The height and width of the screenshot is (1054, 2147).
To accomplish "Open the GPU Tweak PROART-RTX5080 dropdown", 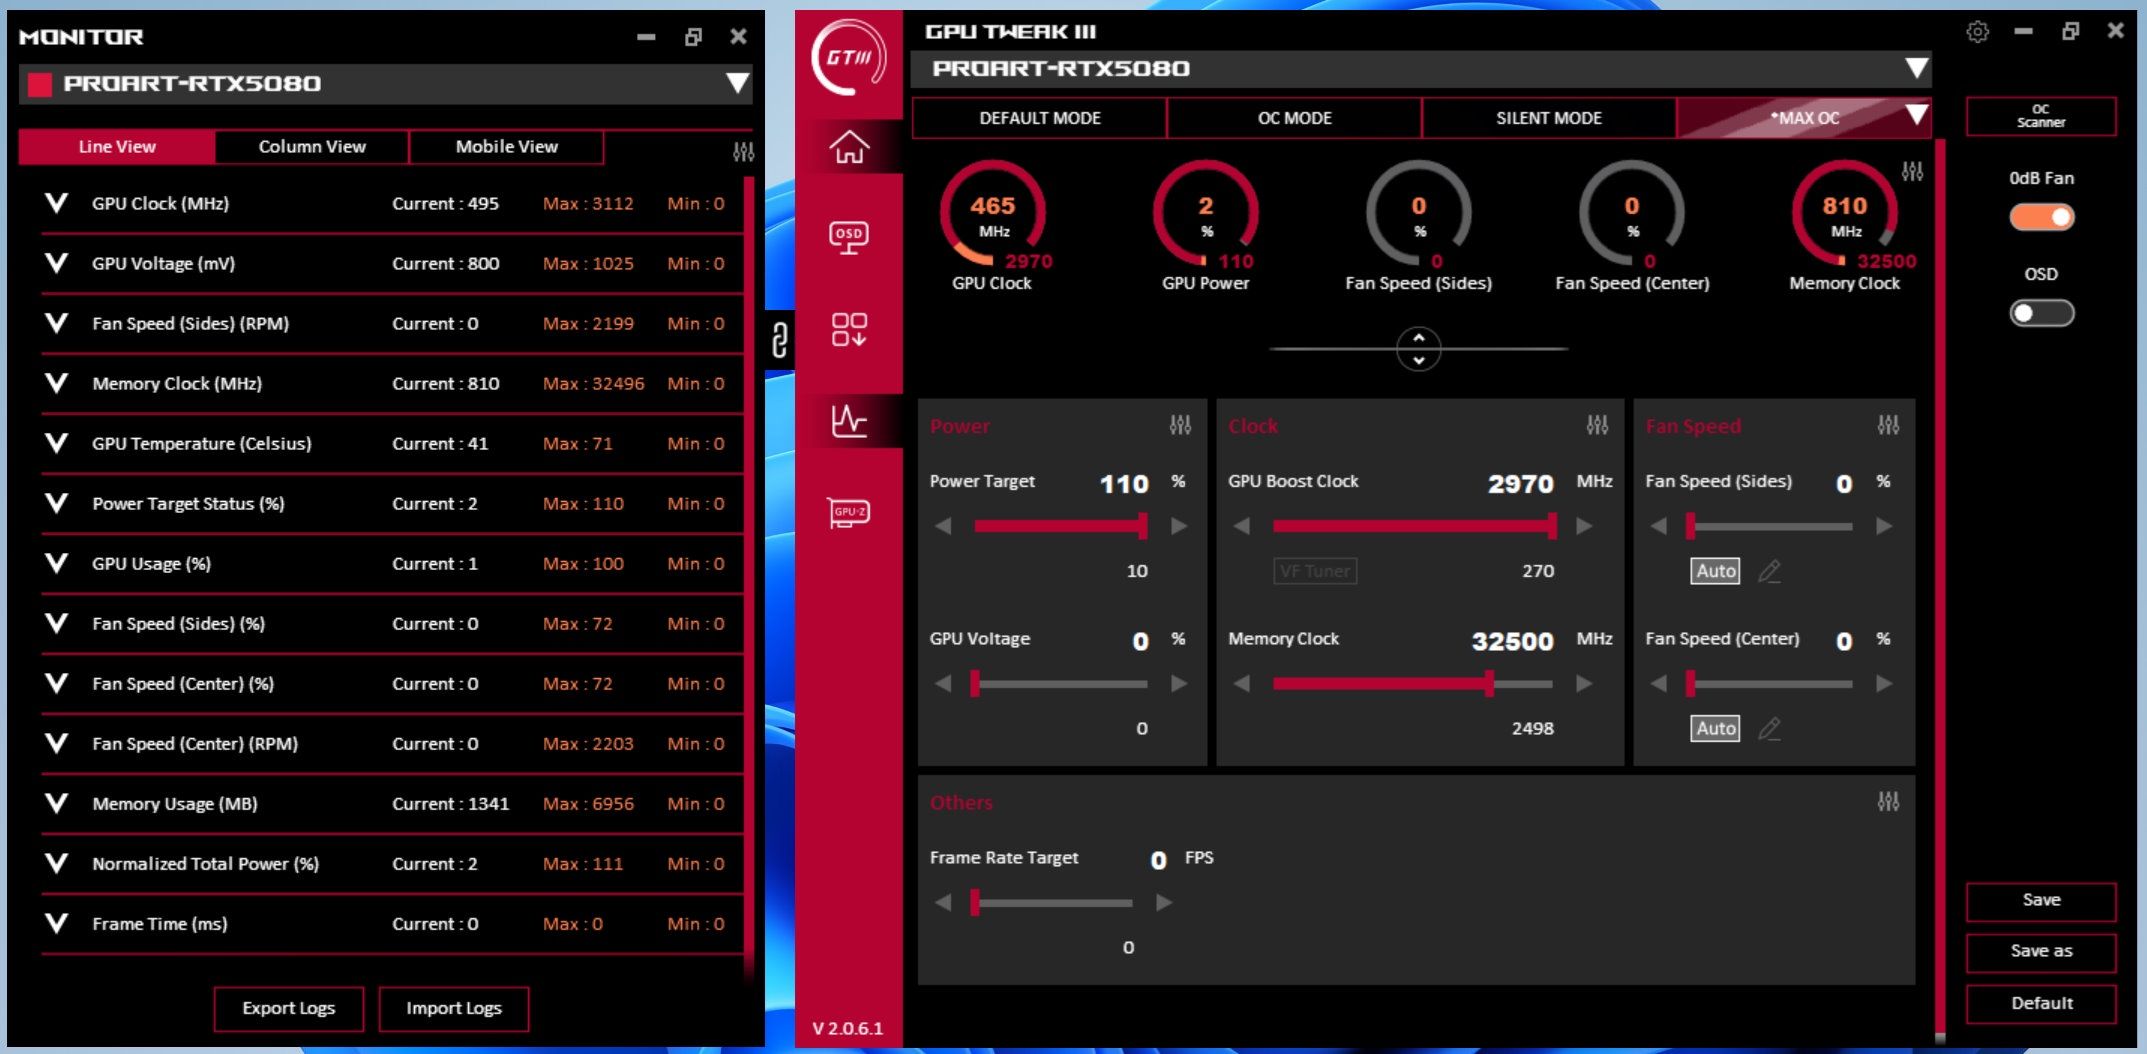I will click(1916, 68).
